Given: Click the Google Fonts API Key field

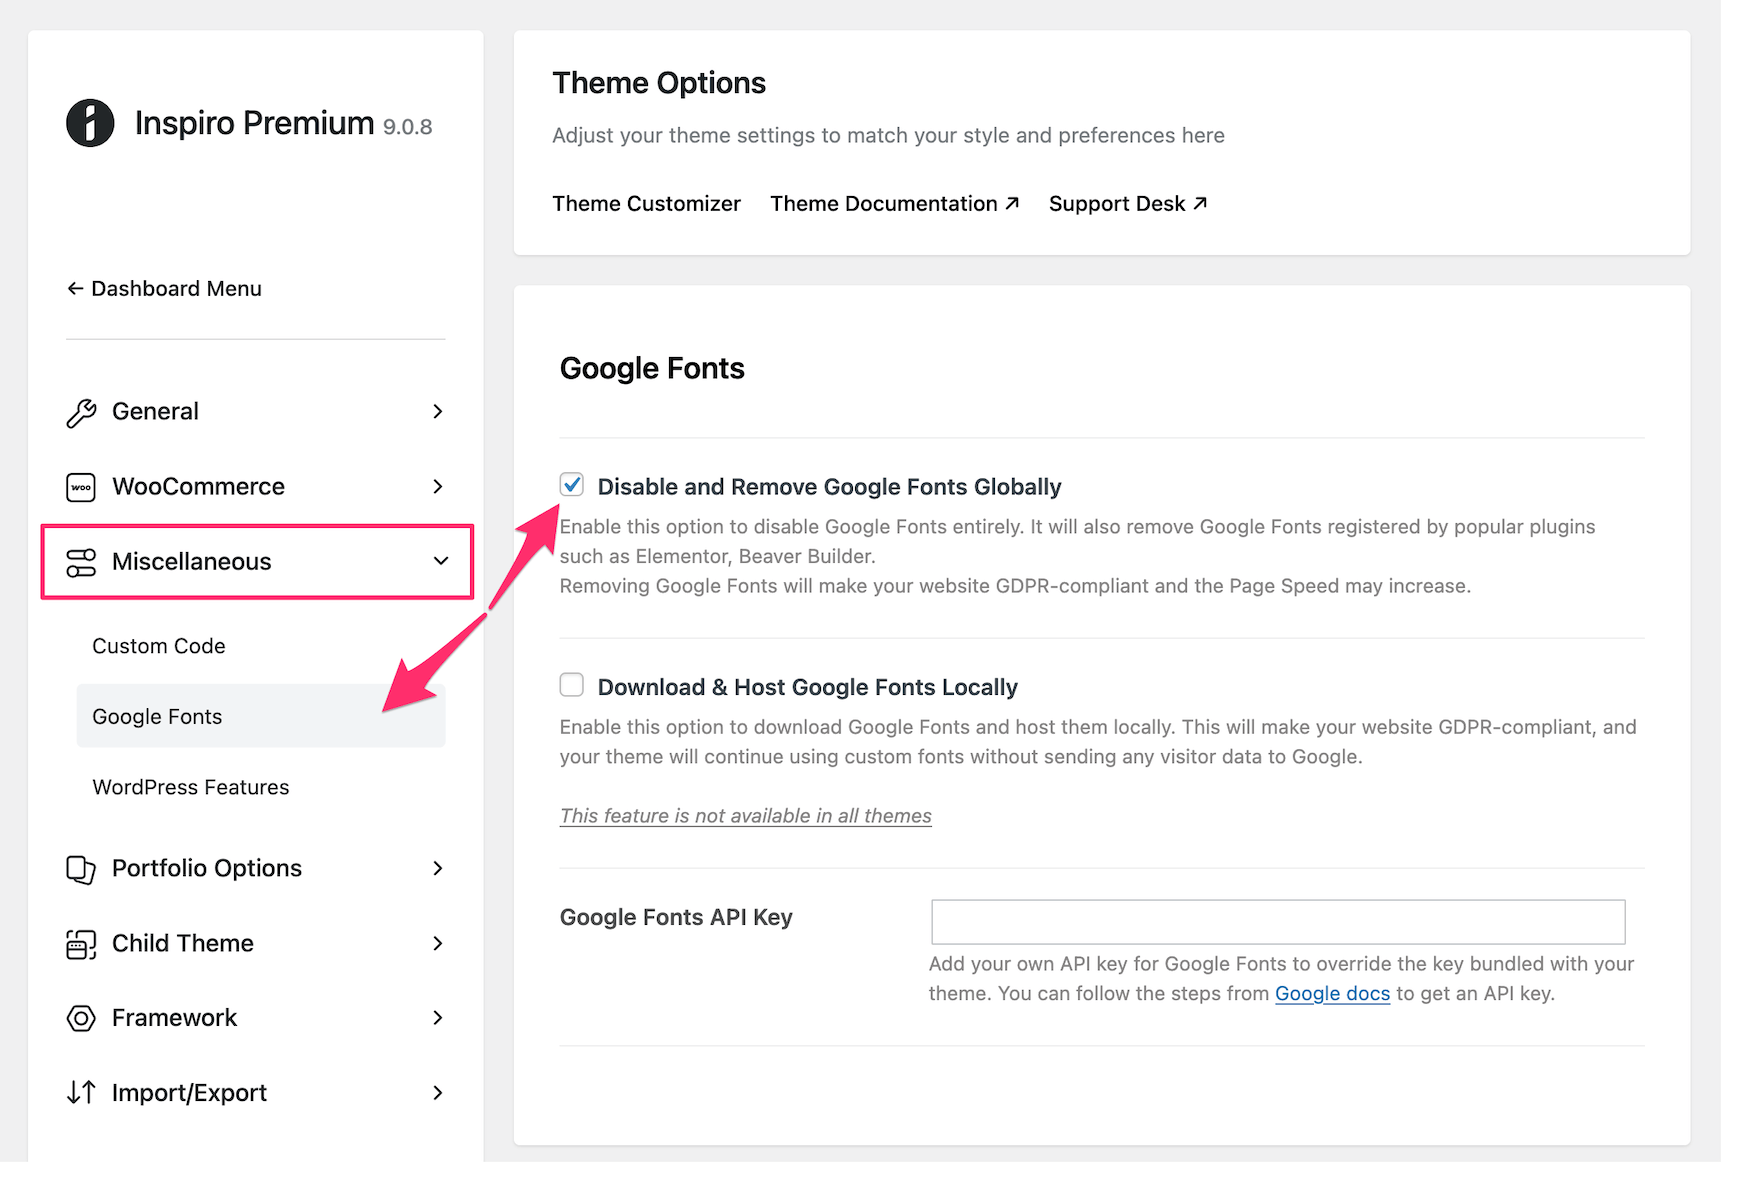Looking at the screenshot, I should point(1277,922).
